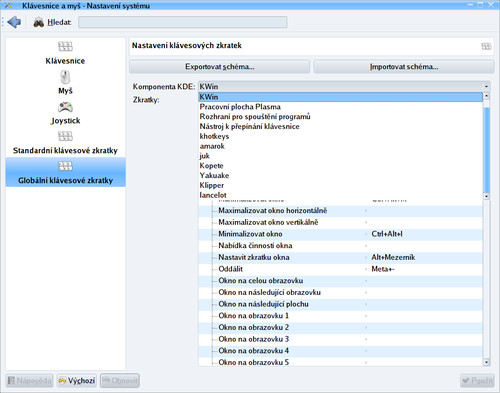The width and height of the screenshot is (500, 393).
Task: Select Okno na následující obrazovku row
Action: pyautogui.click(x=340, y=292)
